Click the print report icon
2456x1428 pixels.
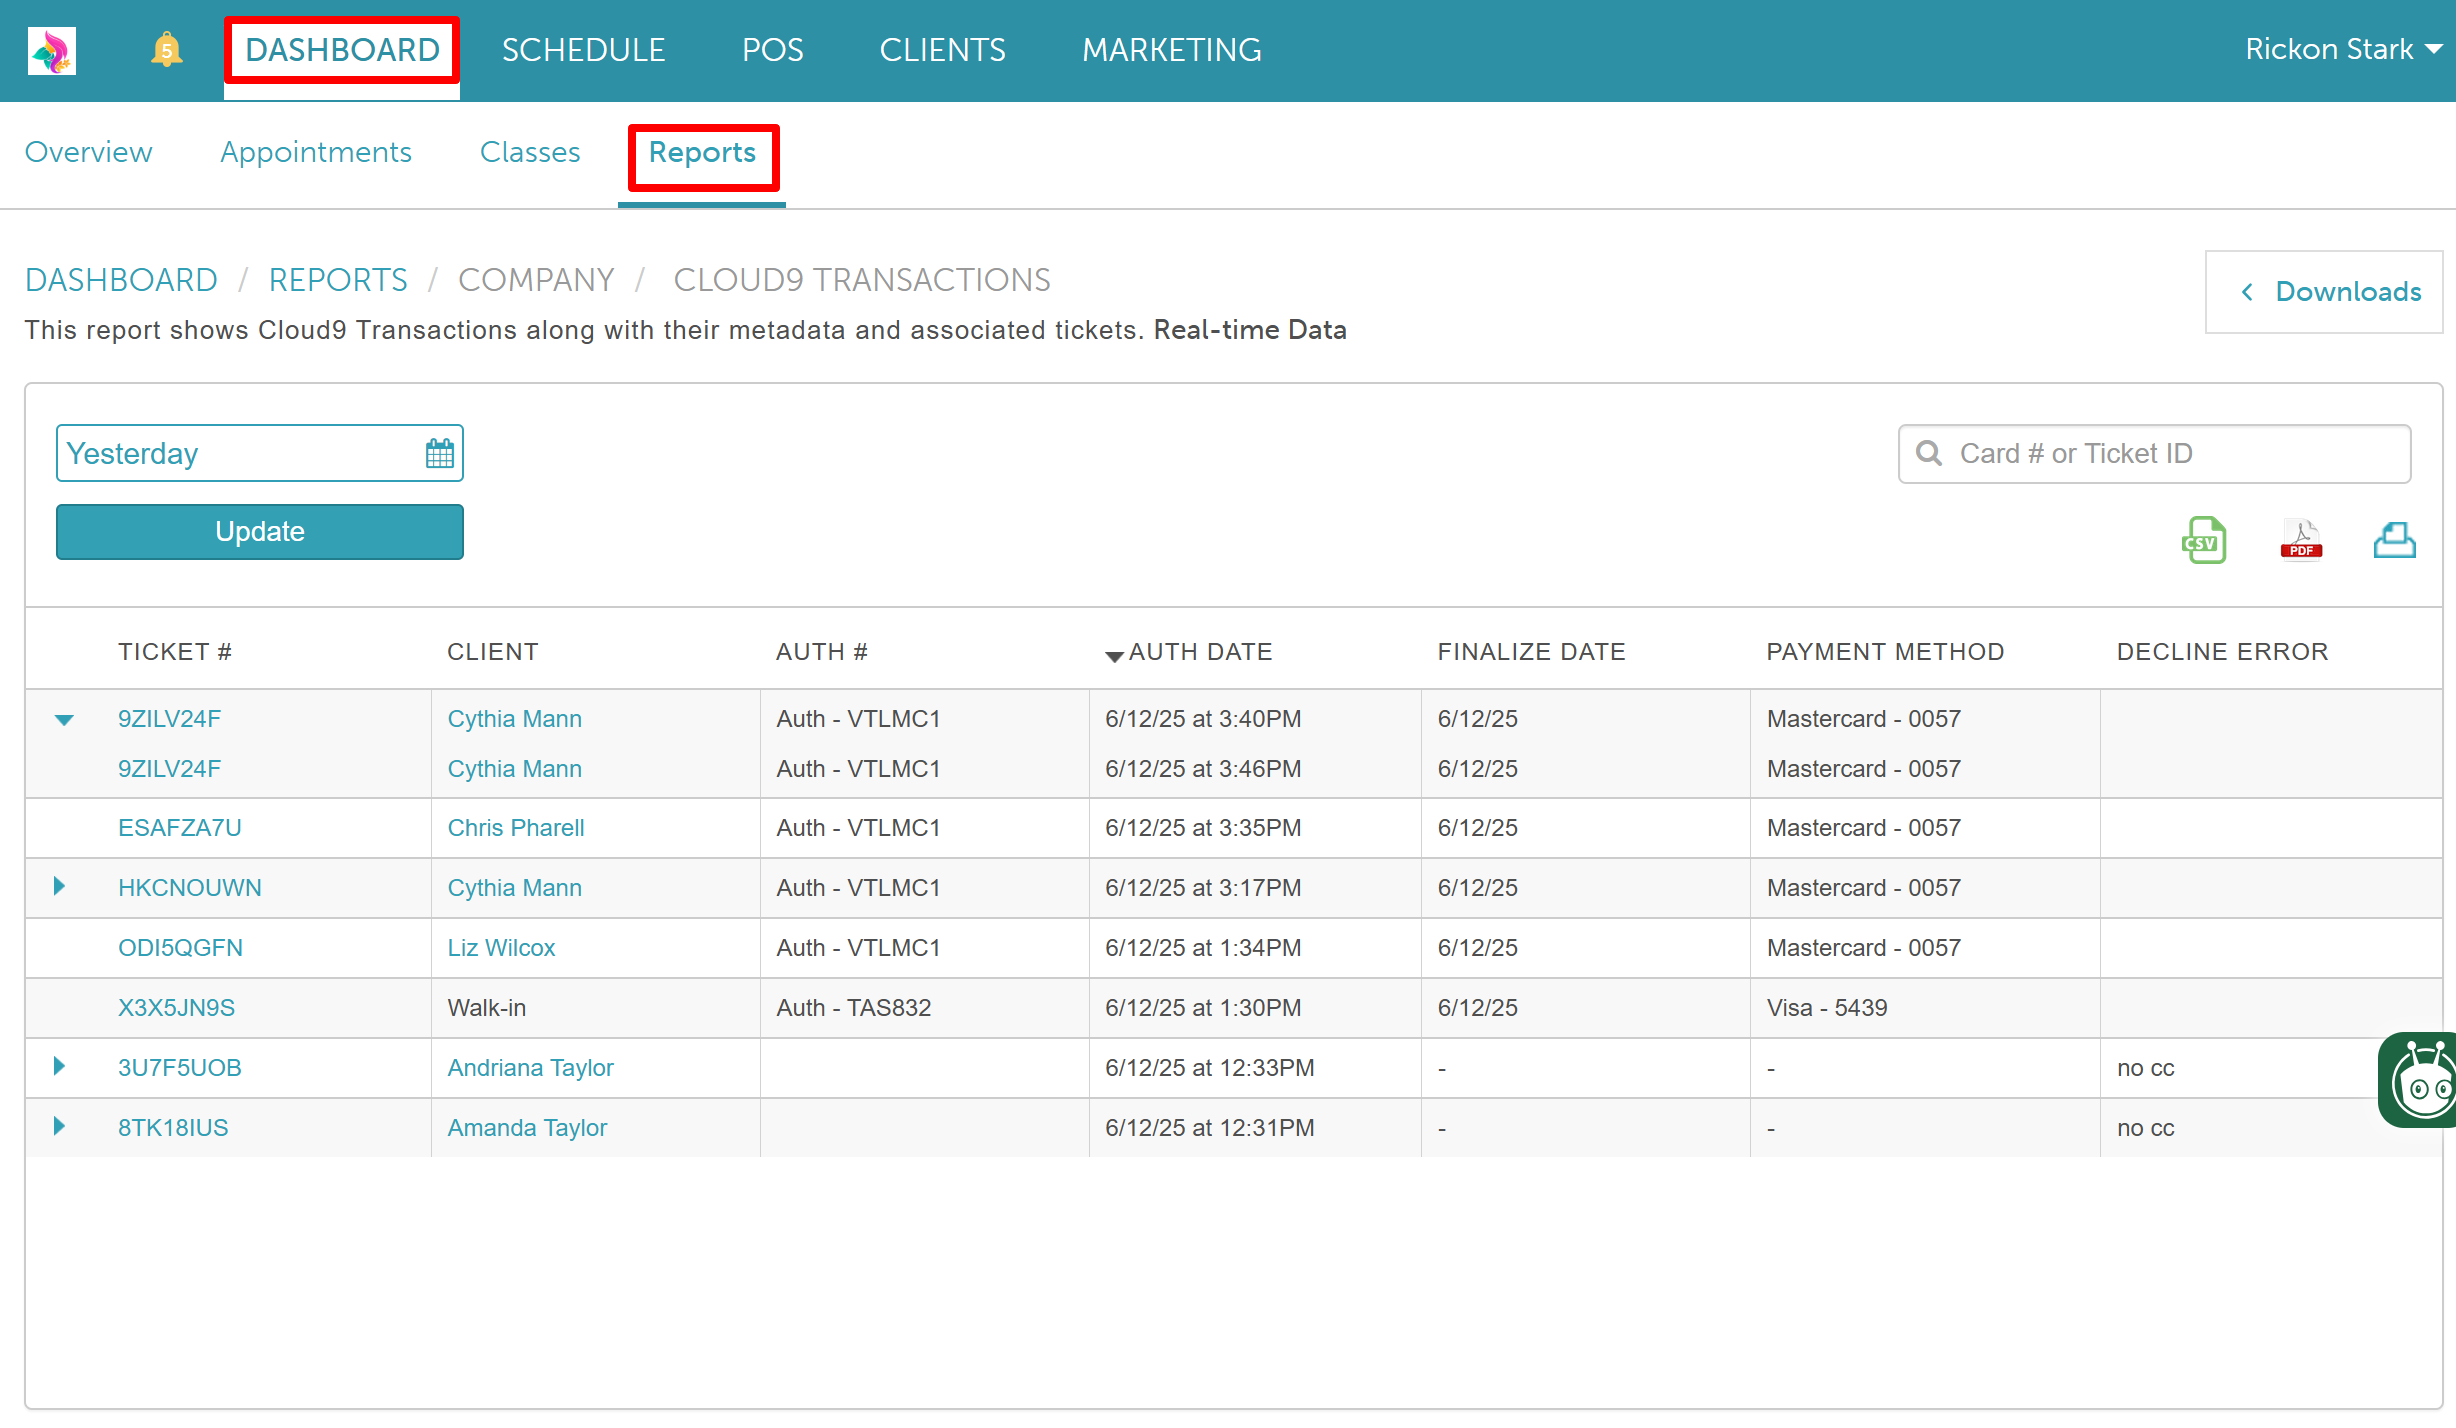(2394, 541)
